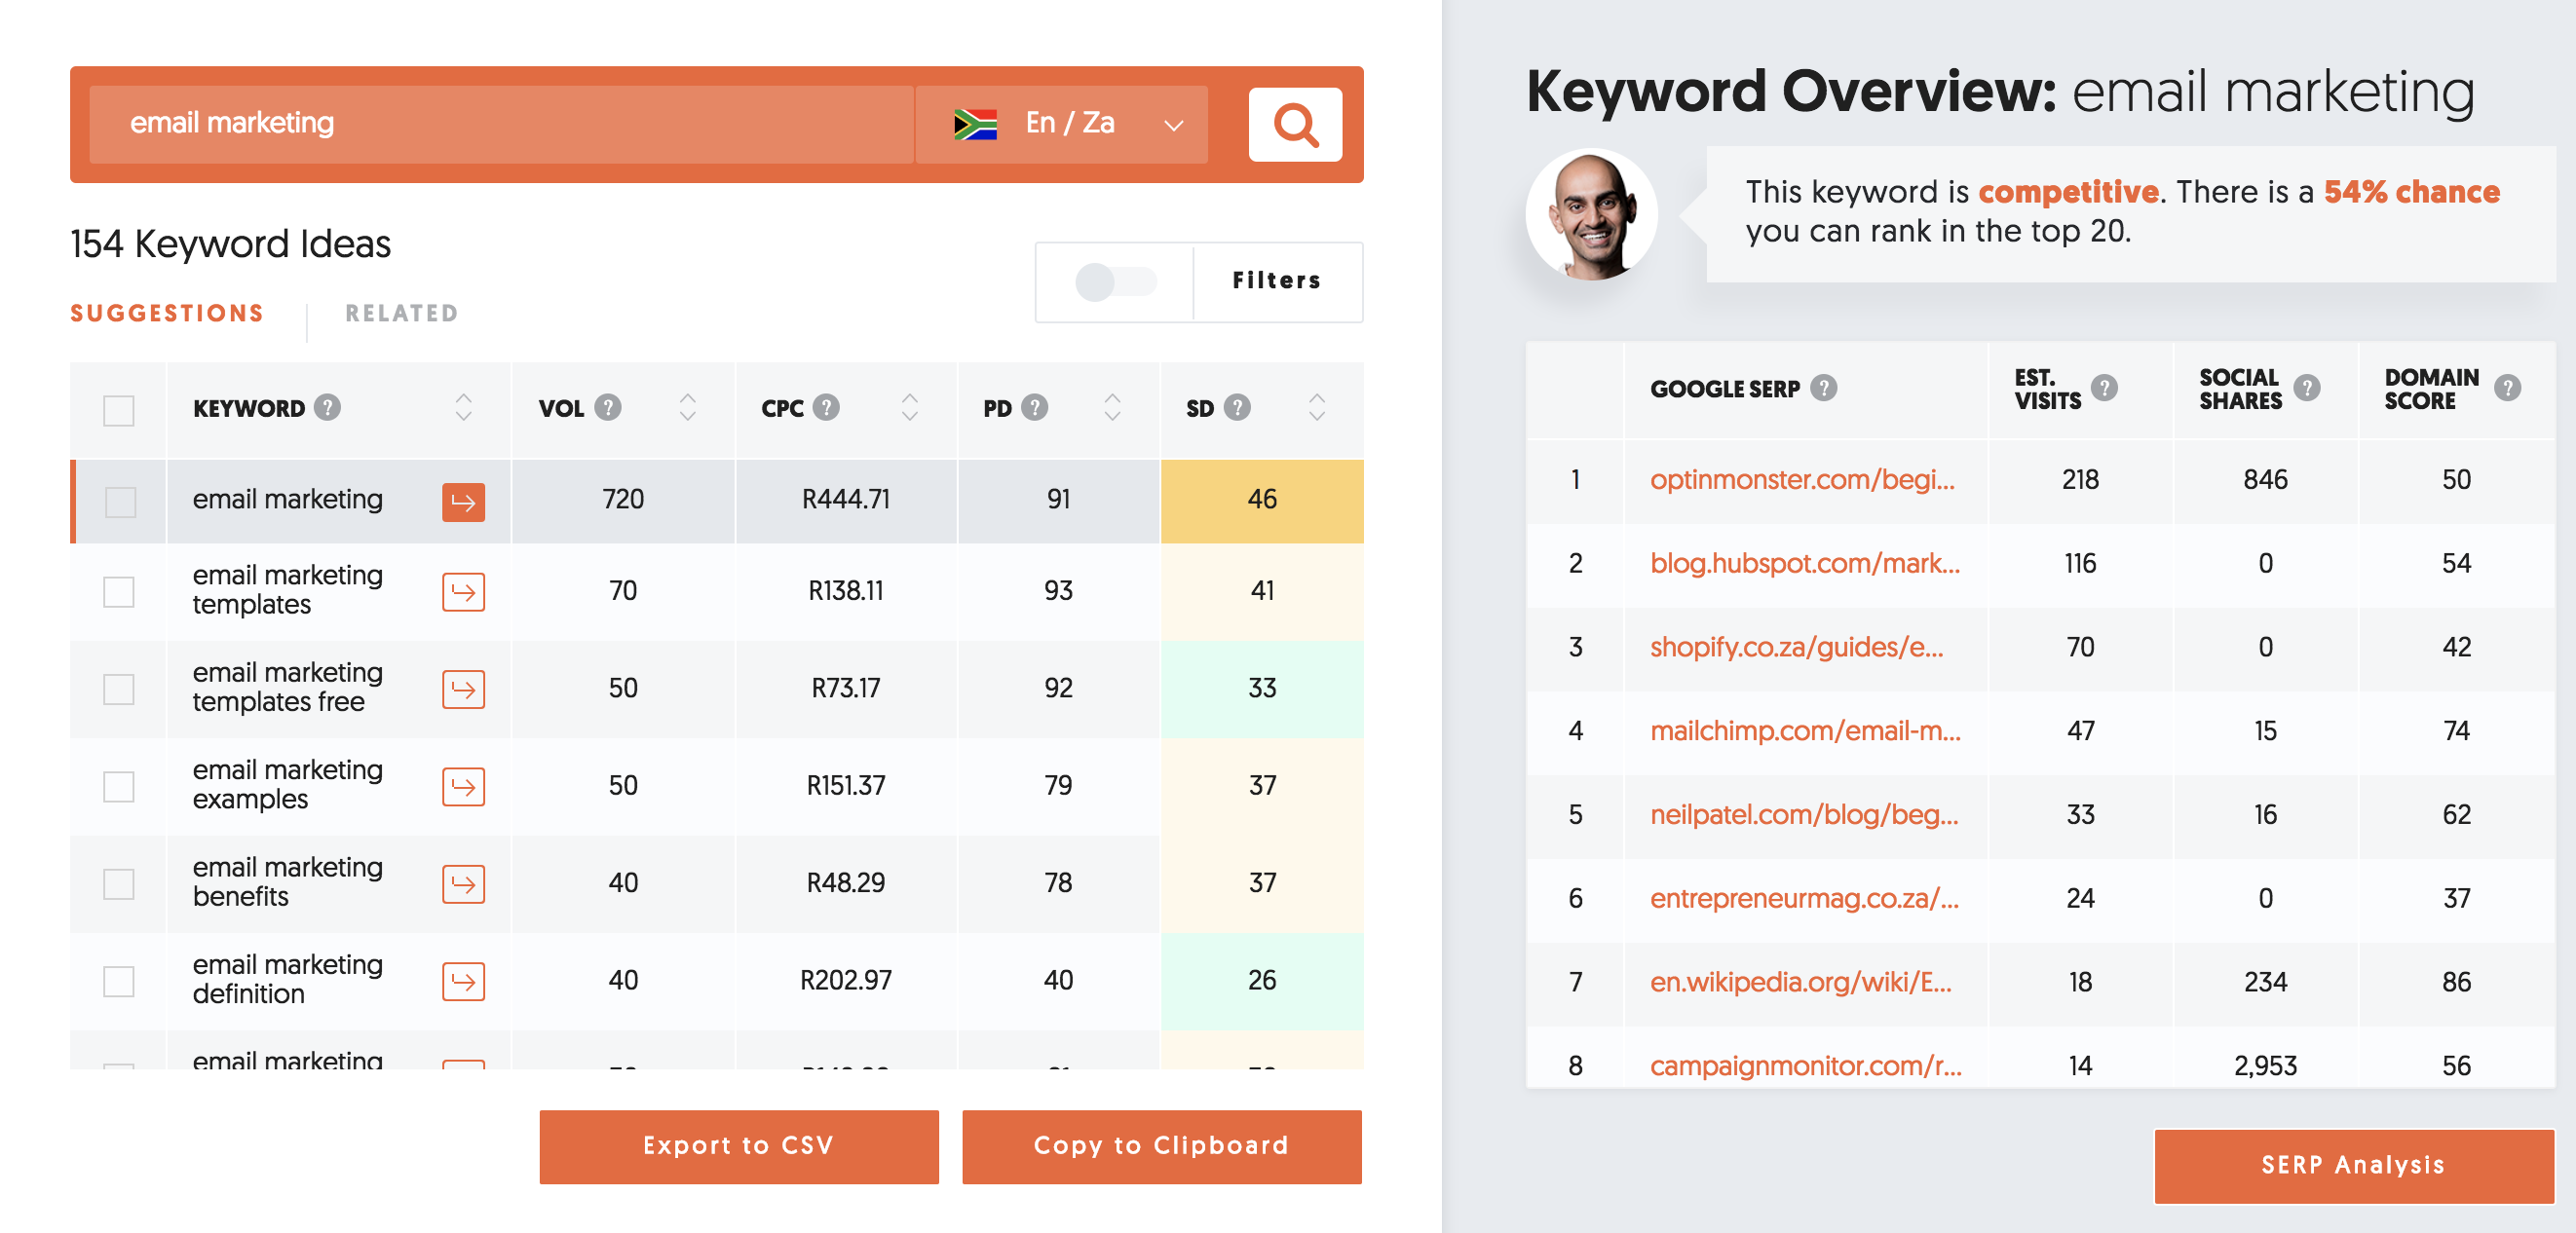Open shopify.co.za/guides/e... link
2576x1233 pixels.
[1796, 647]
